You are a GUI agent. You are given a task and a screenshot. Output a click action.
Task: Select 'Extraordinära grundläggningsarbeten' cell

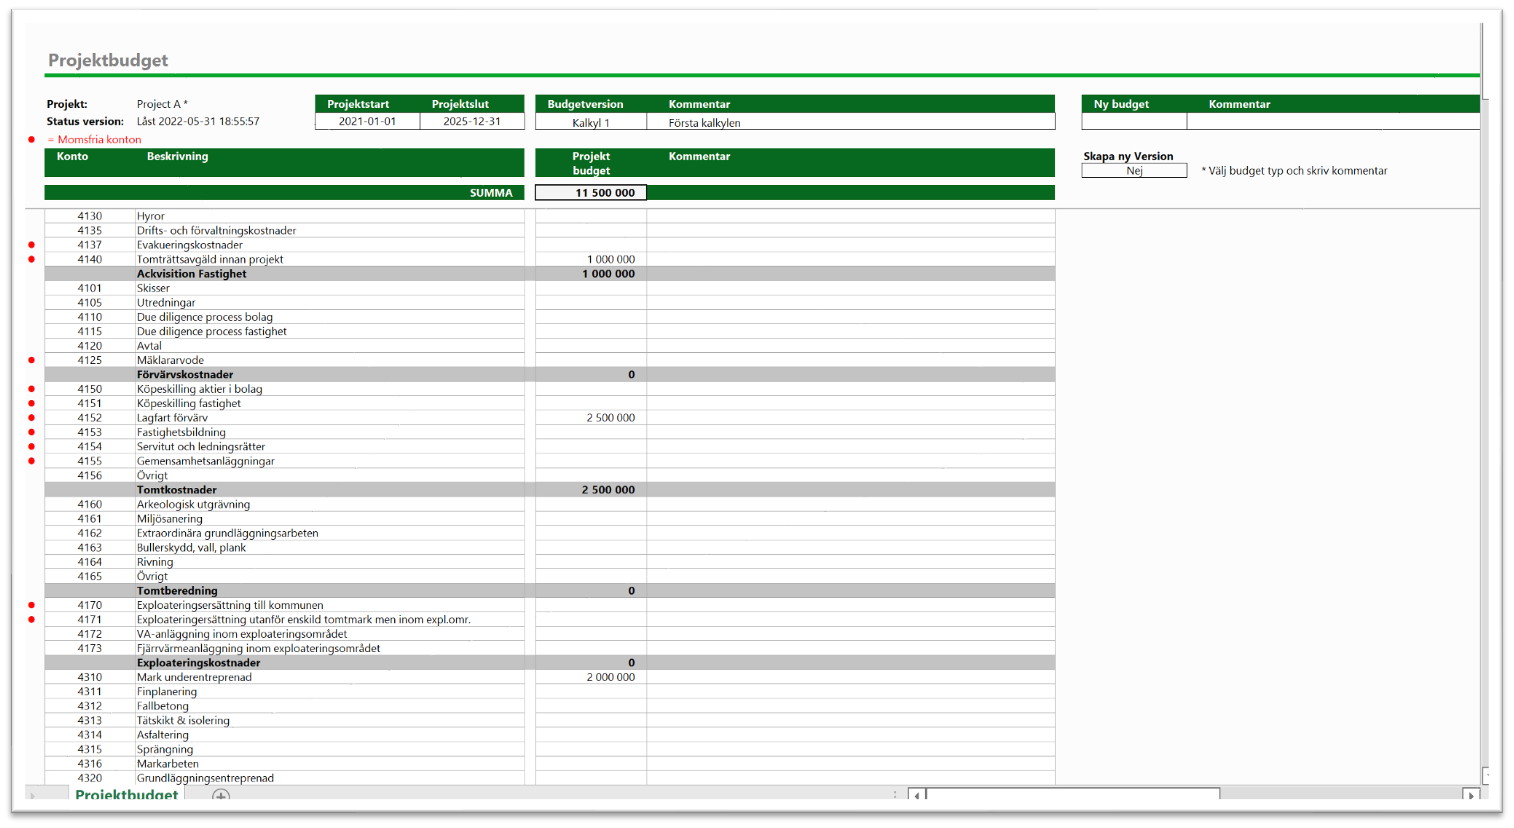(x=330, y=533)
